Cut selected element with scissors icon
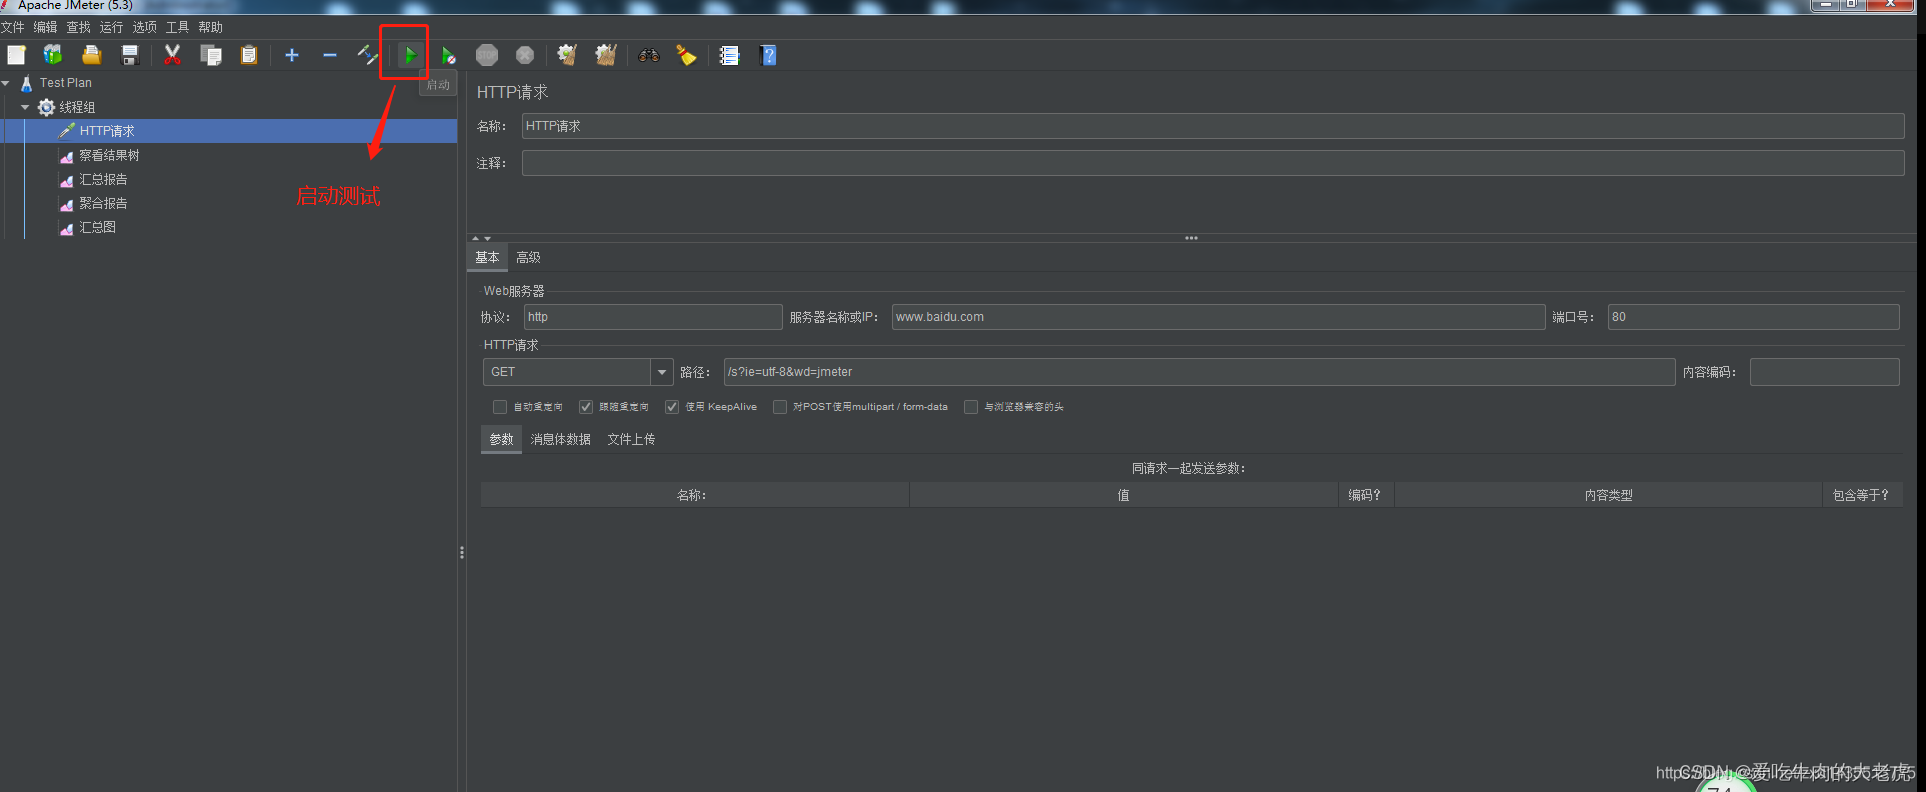 point(173,55)
